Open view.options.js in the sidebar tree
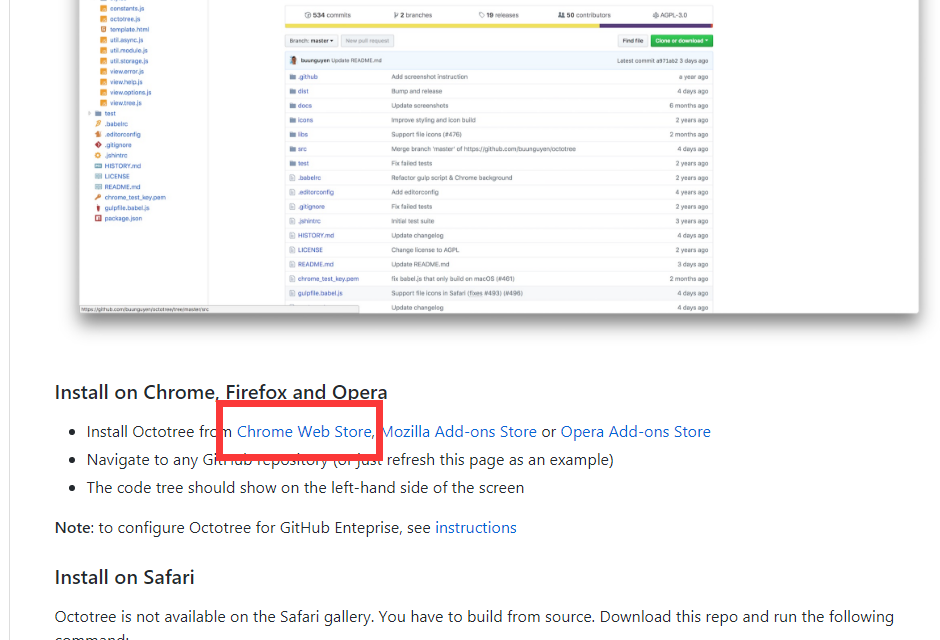This screenshot has height=640, width=940. [130, 92]
